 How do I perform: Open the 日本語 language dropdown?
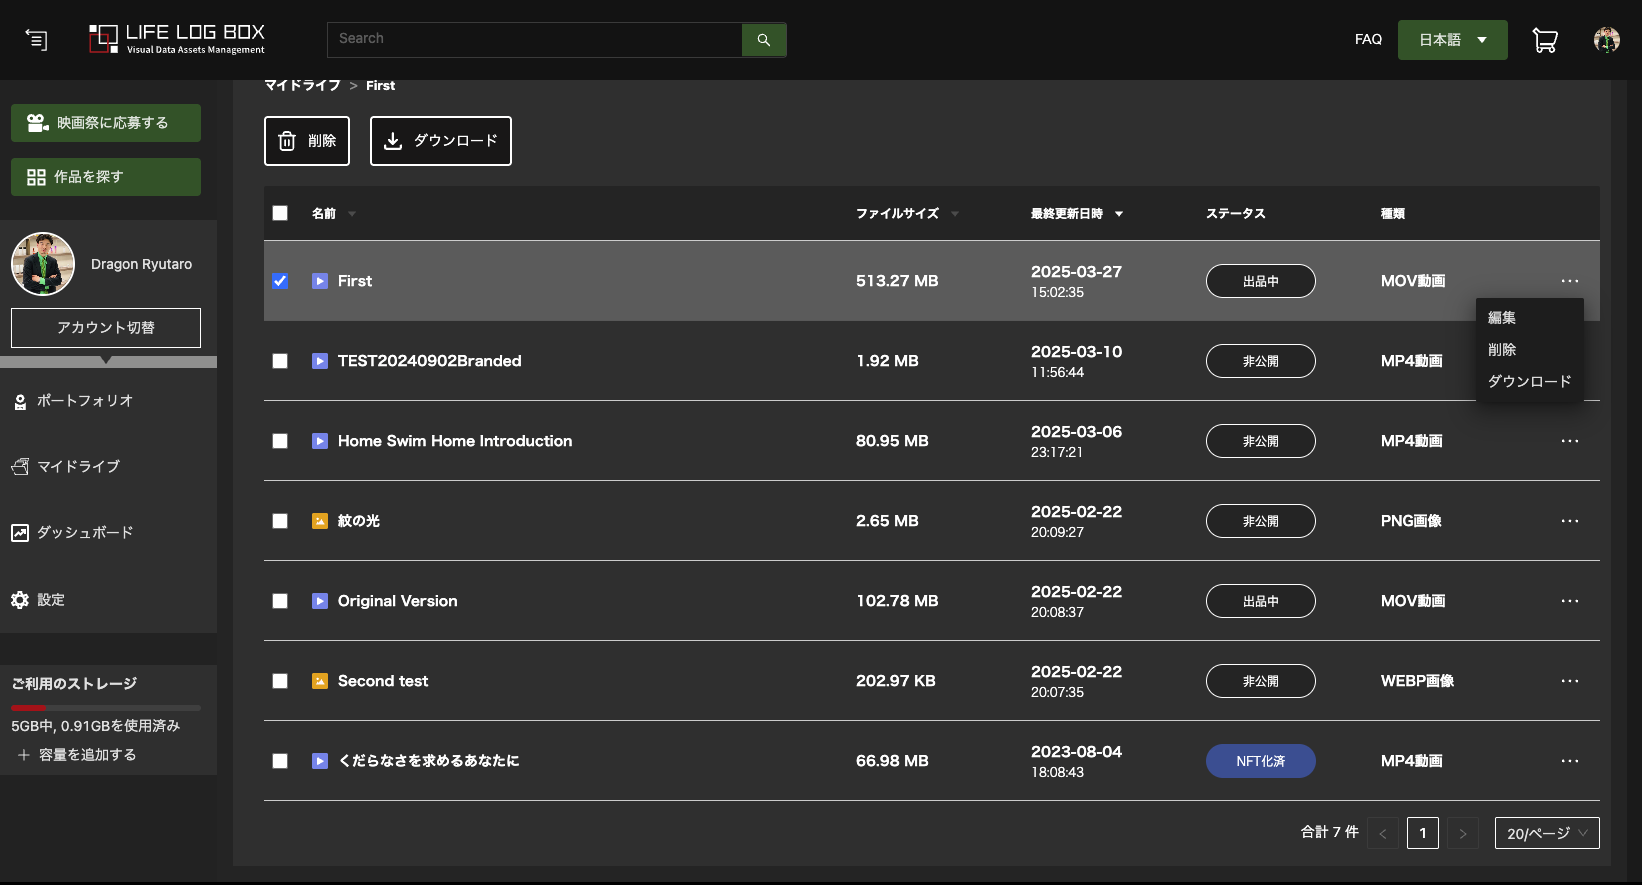[1452, 40]
